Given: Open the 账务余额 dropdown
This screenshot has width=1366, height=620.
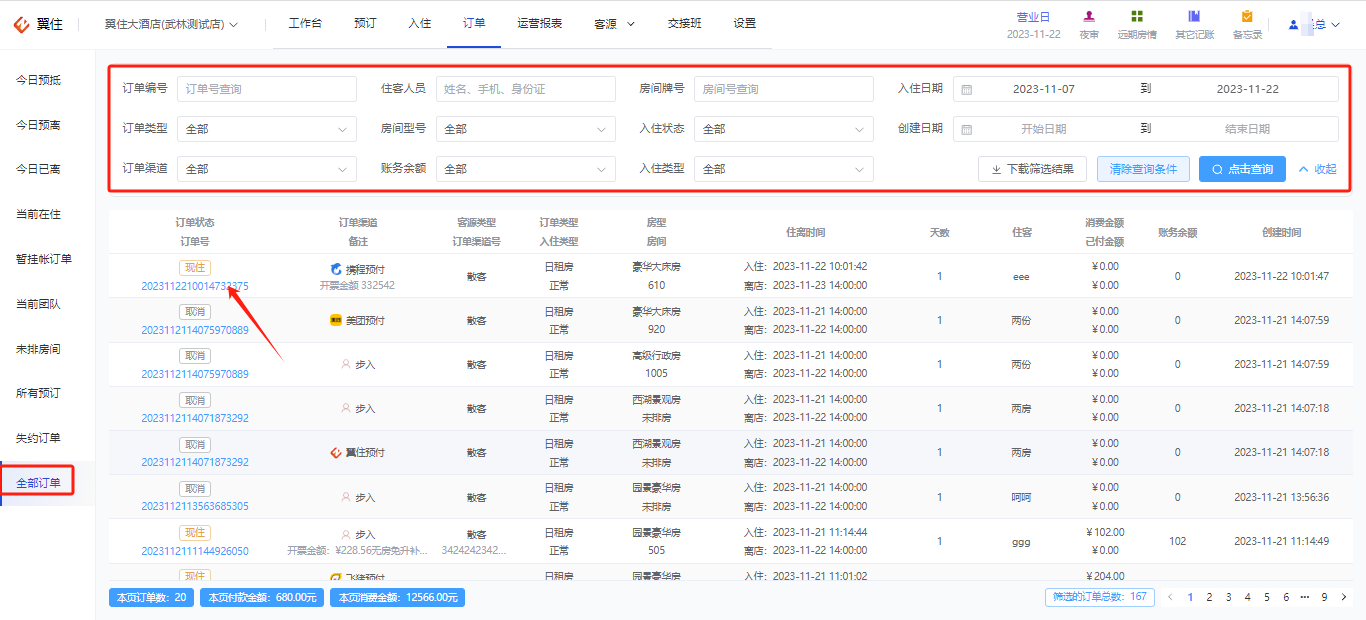Looking at the screenshot, I should point(526,169).
